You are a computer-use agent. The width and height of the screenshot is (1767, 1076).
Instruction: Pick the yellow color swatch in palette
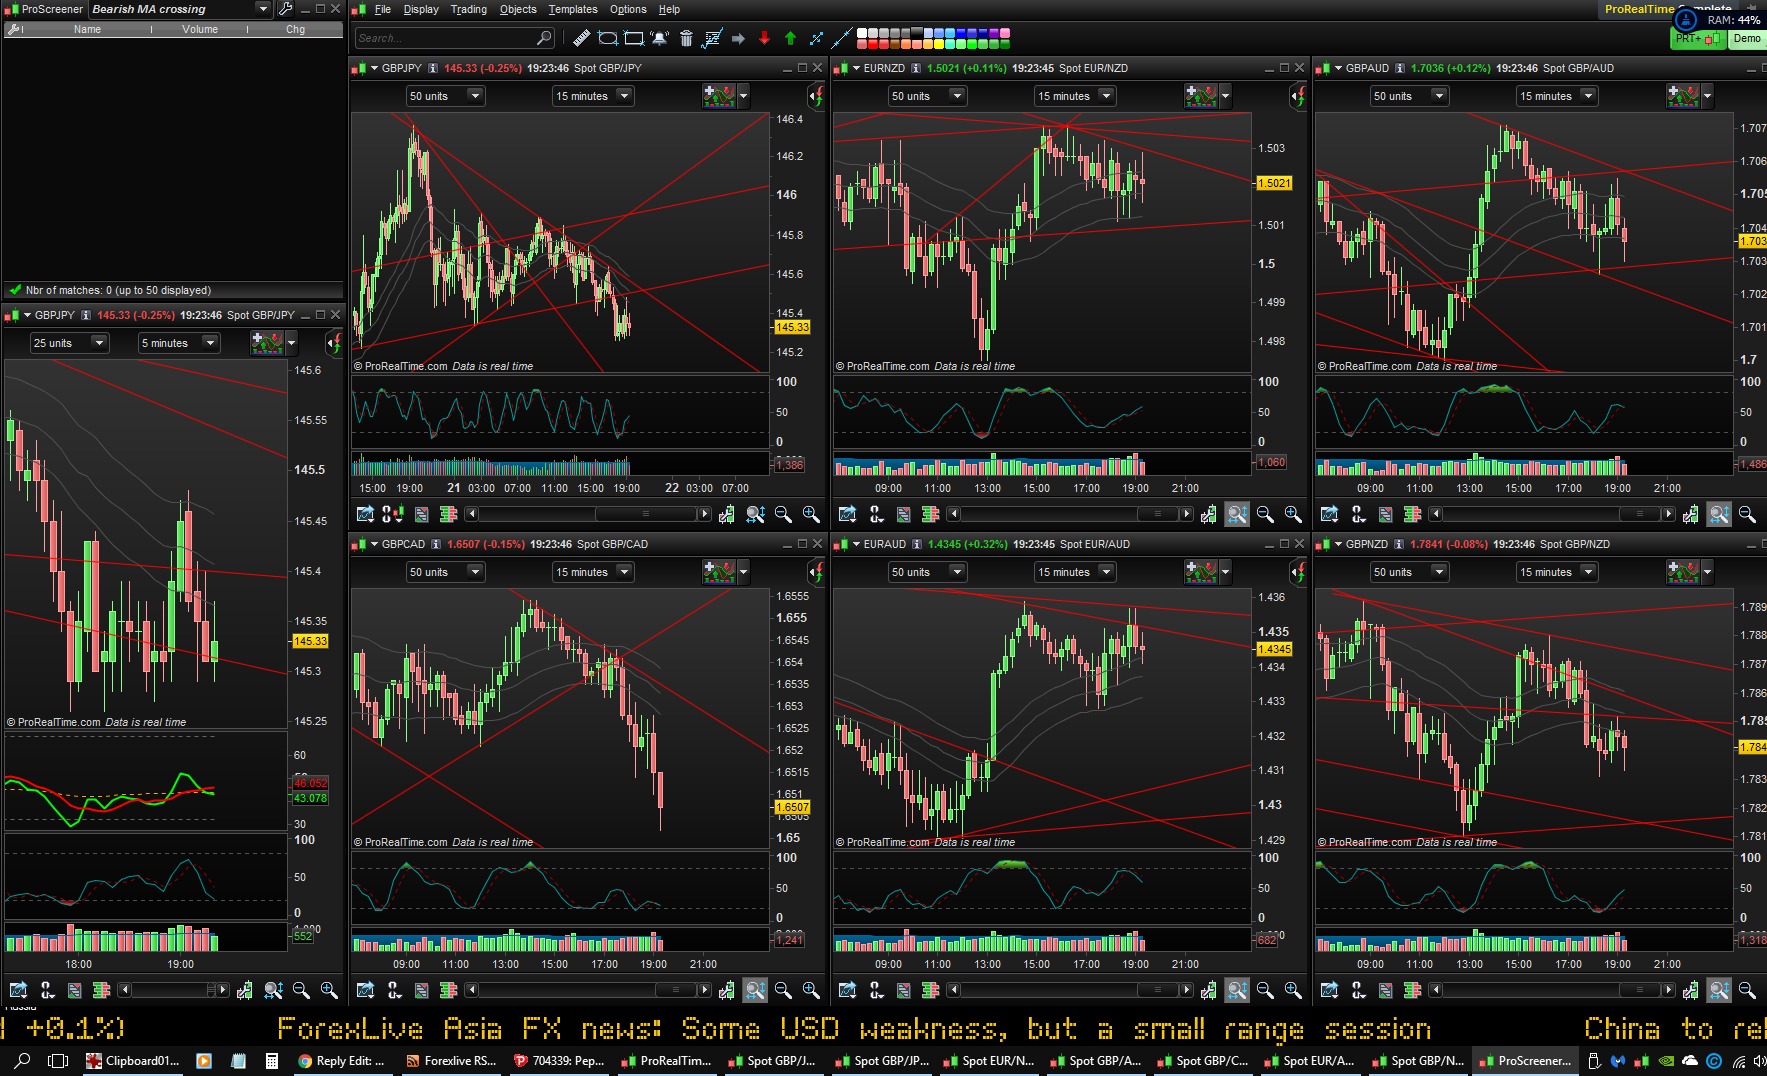click(x=939, y=43)
